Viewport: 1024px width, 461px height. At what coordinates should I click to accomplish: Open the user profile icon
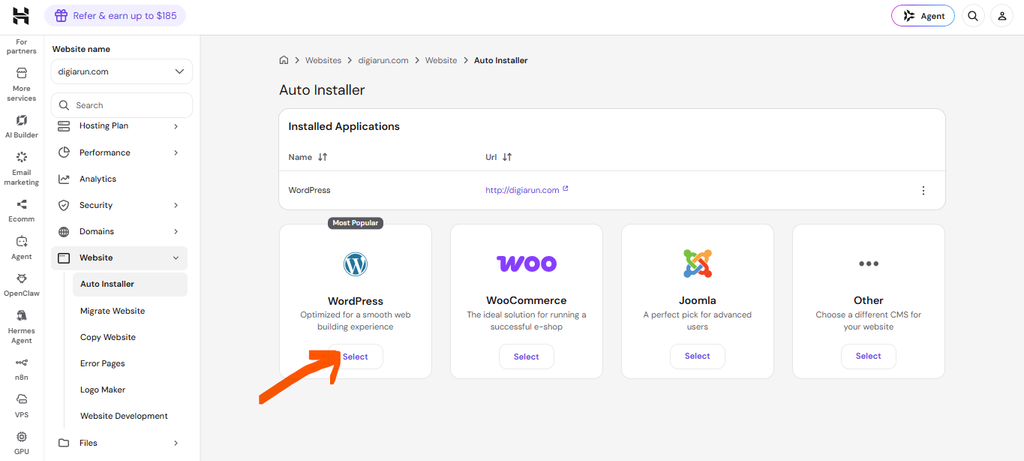point(1002,16)
